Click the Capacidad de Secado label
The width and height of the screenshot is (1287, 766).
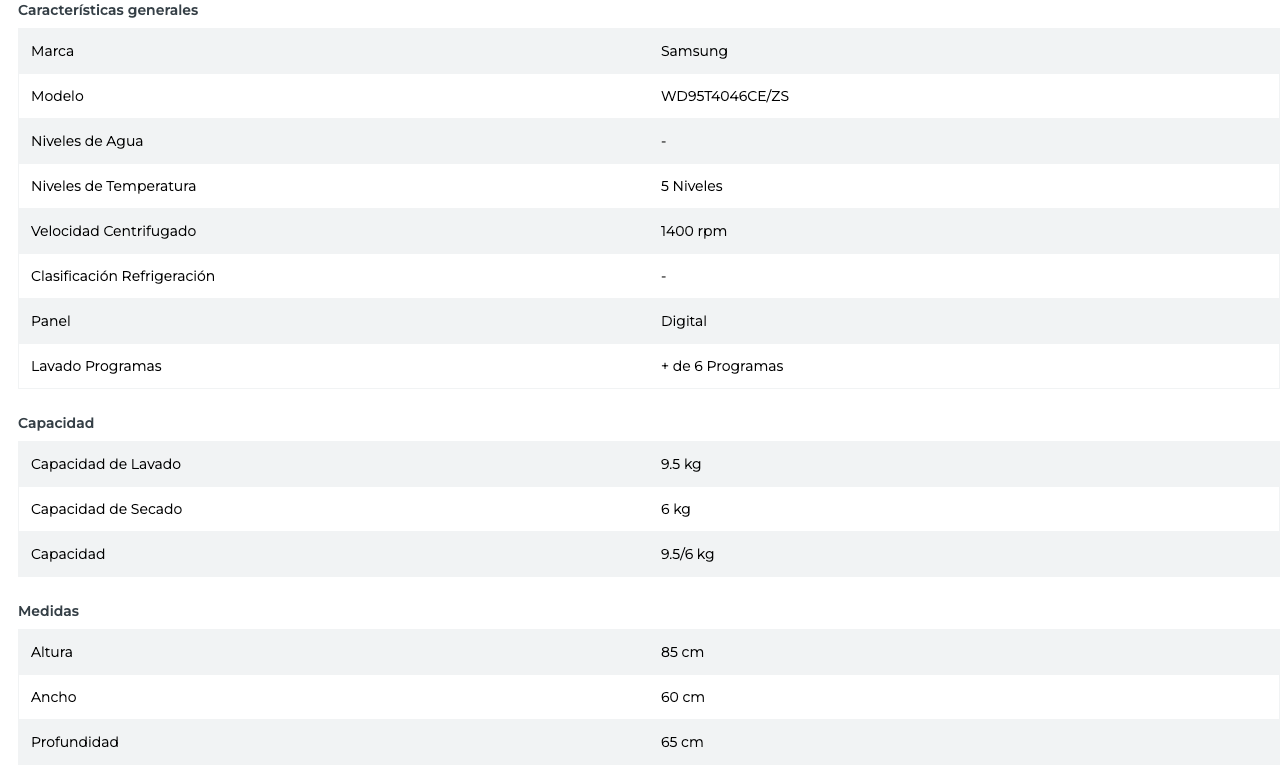click(x=106, y=509)
